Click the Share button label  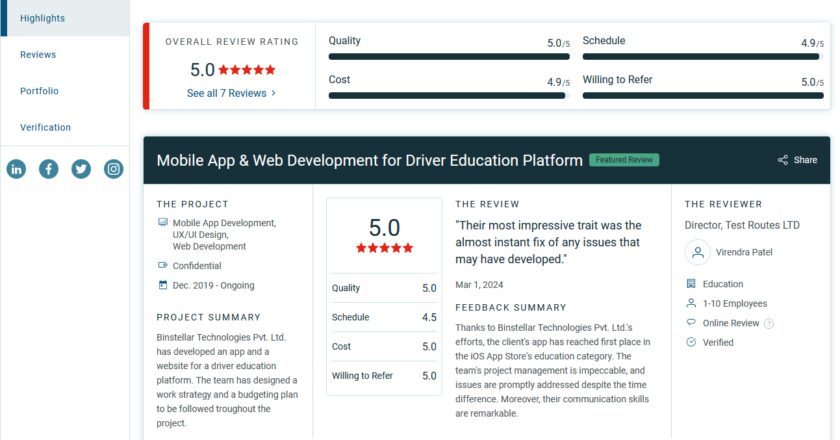pos(805,160)
